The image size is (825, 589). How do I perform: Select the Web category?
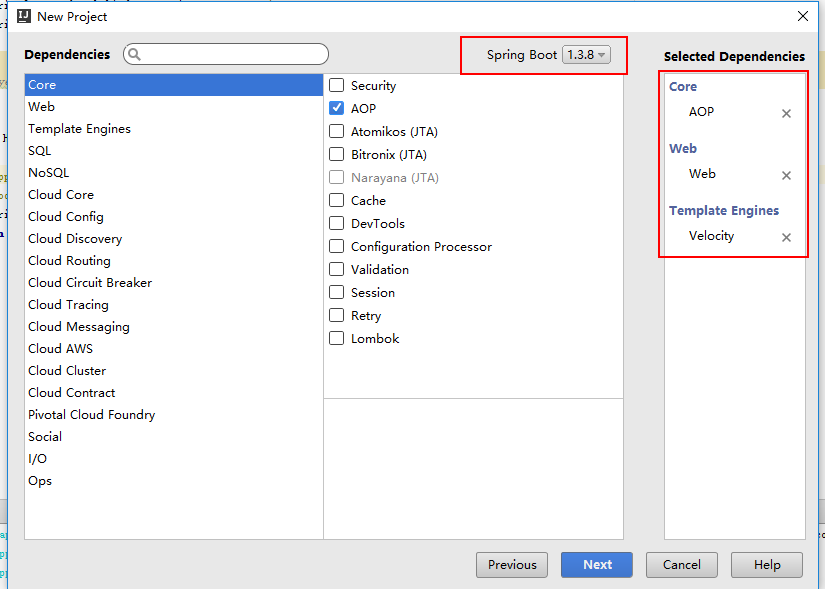tap(174, 107)
